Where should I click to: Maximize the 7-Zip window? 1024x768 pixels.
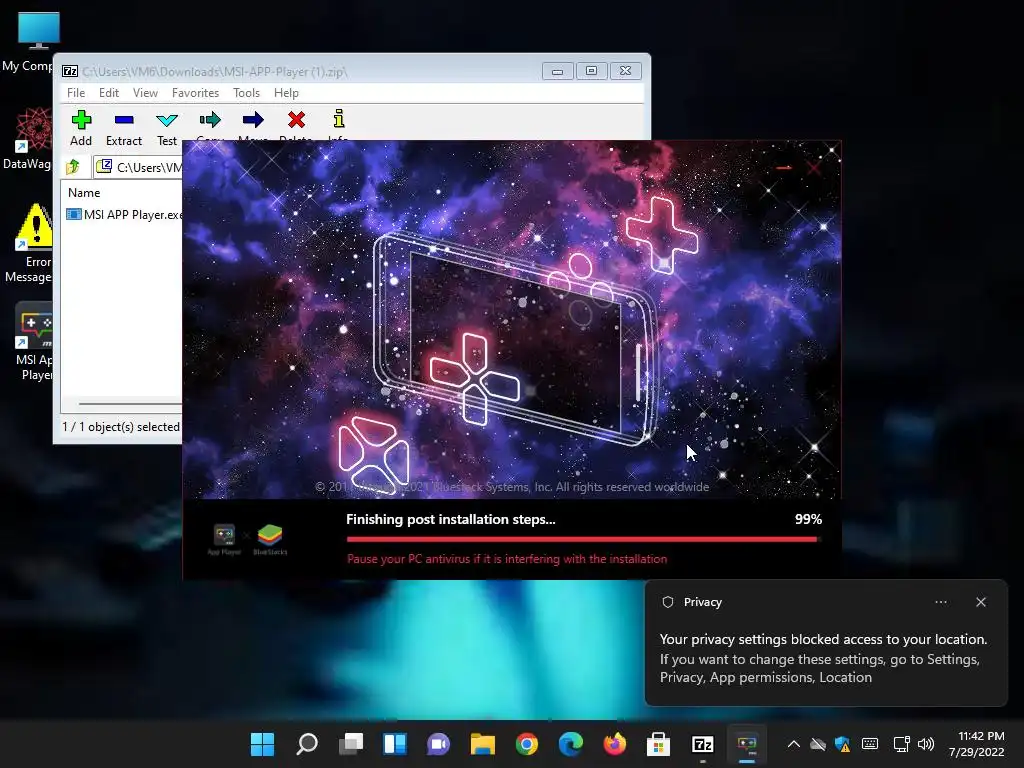[591, 71]
